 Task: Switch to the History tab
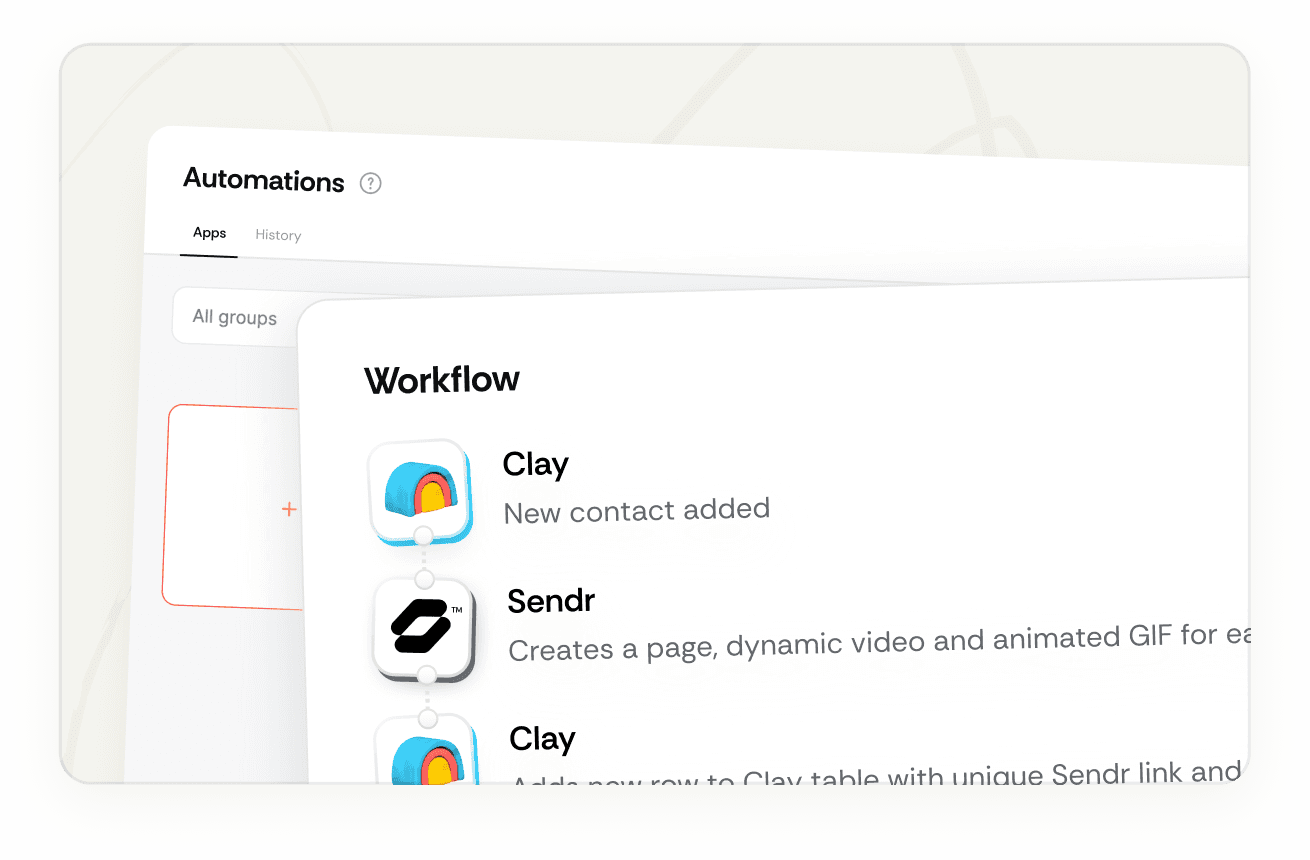pos(278,235)
